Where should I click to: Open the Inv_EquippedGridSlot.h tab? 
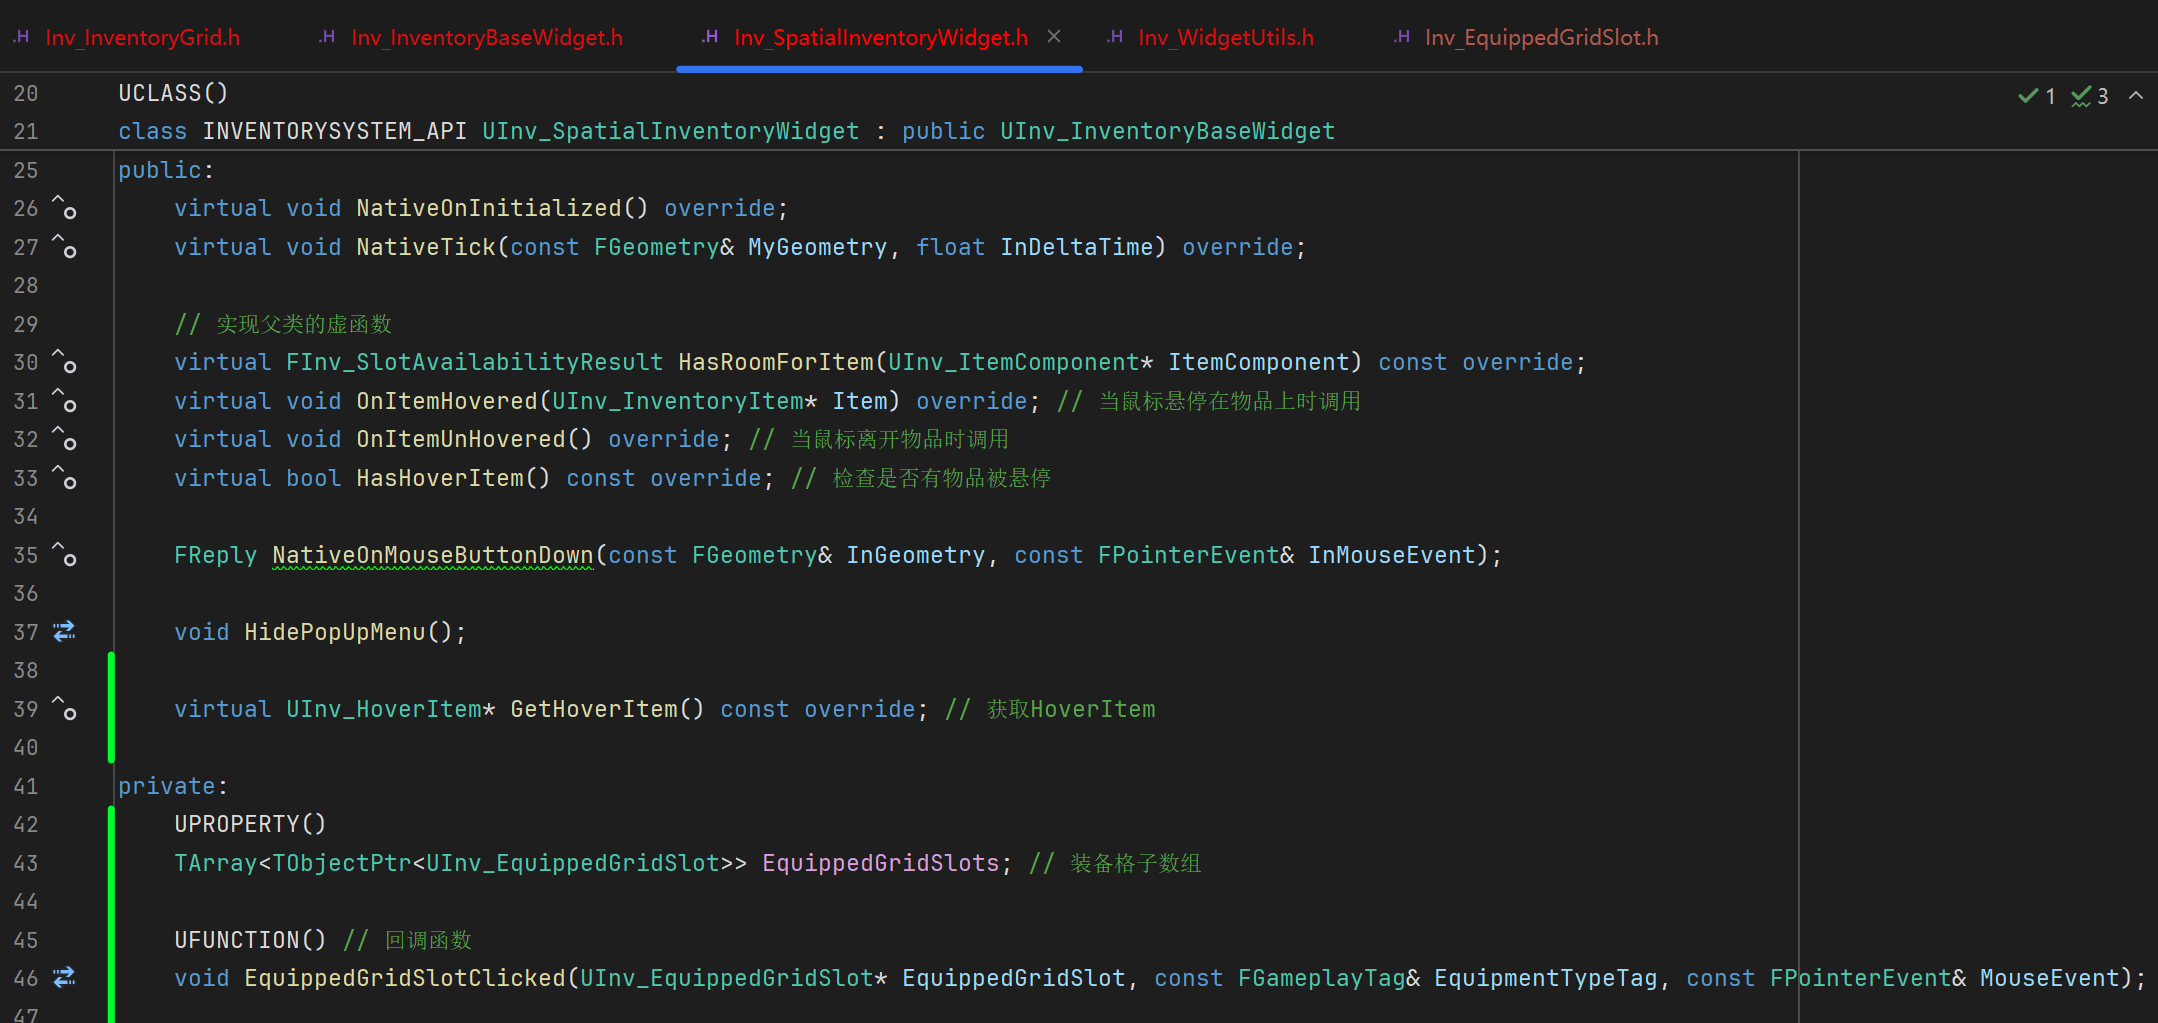click(x=1541, y=37)
